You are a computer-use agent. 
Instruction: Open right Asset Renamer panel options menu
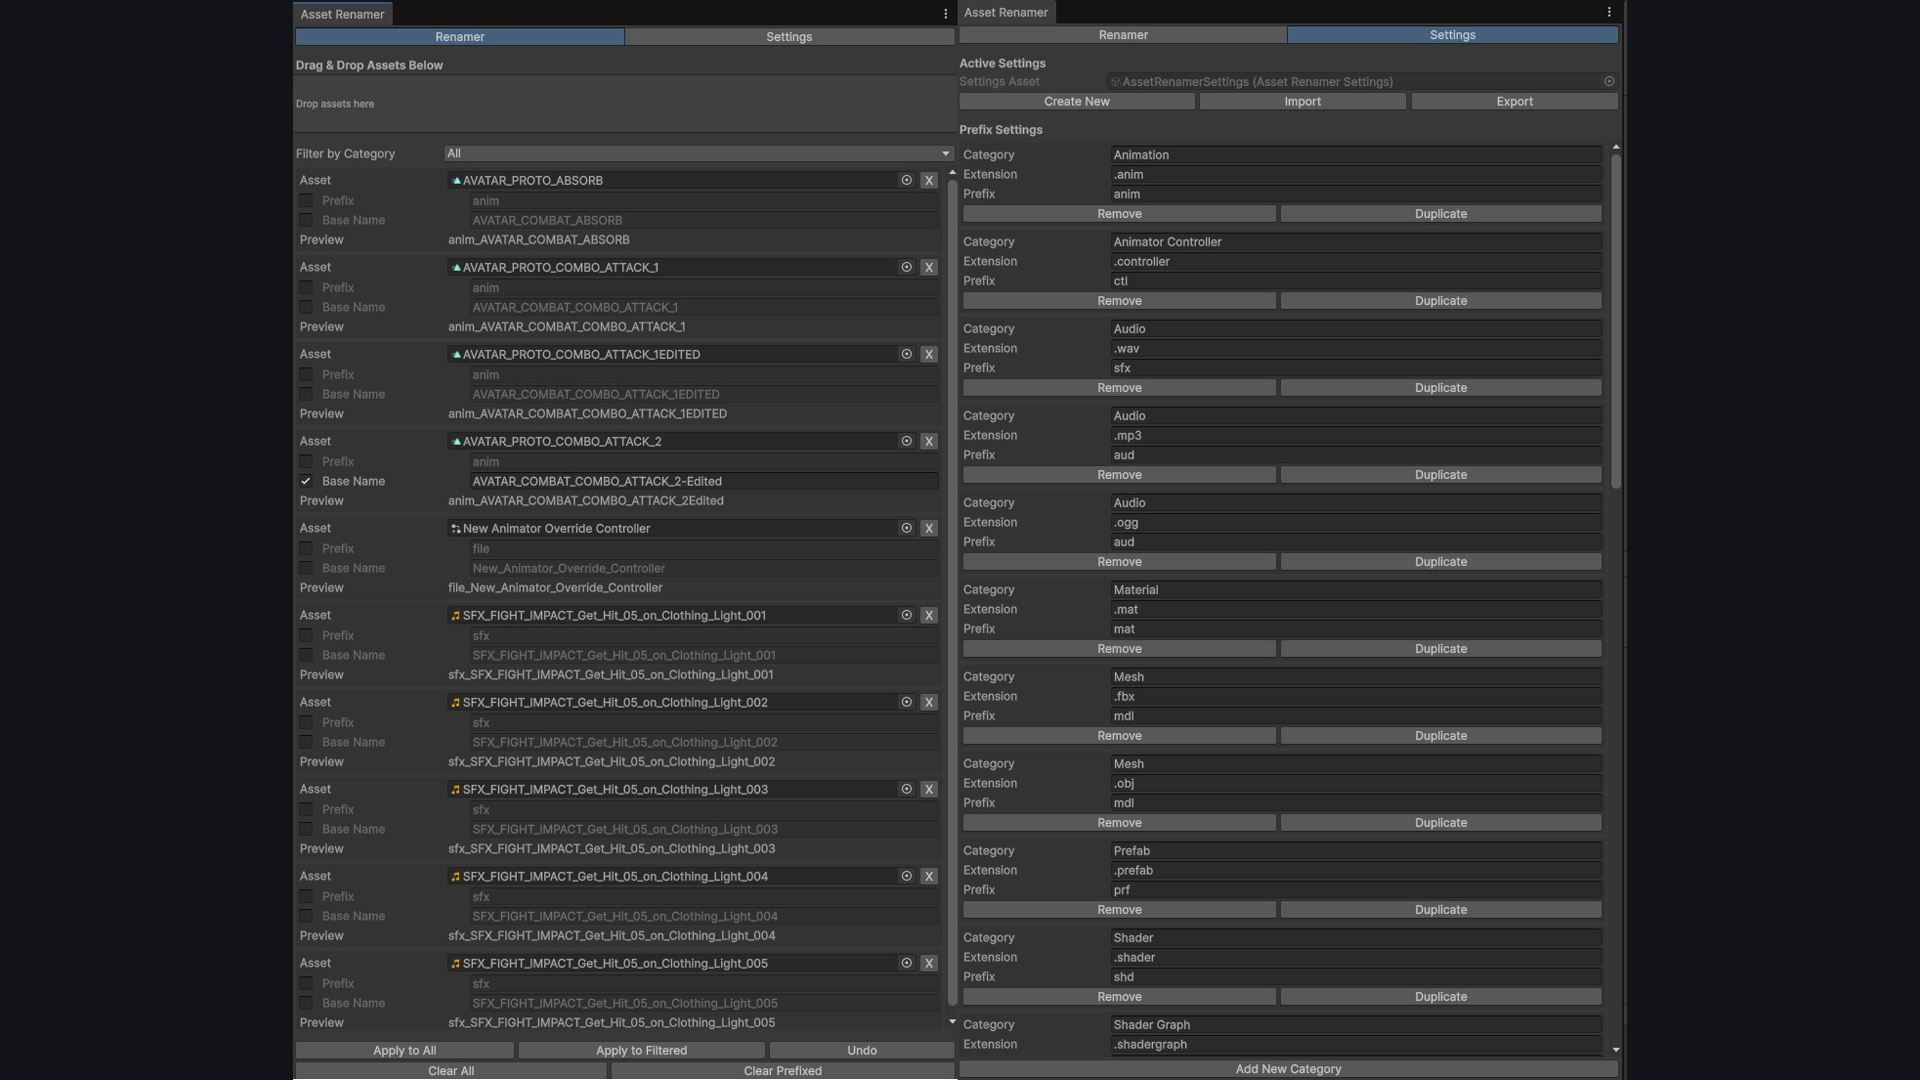pos(1609,12)
